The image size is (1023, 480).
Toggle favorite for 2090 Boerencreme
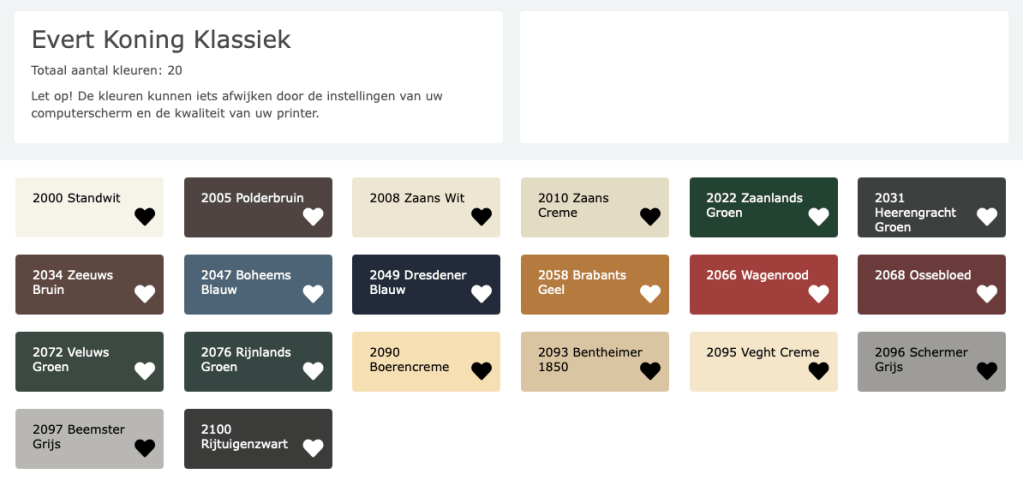click(x=482, y=370)
